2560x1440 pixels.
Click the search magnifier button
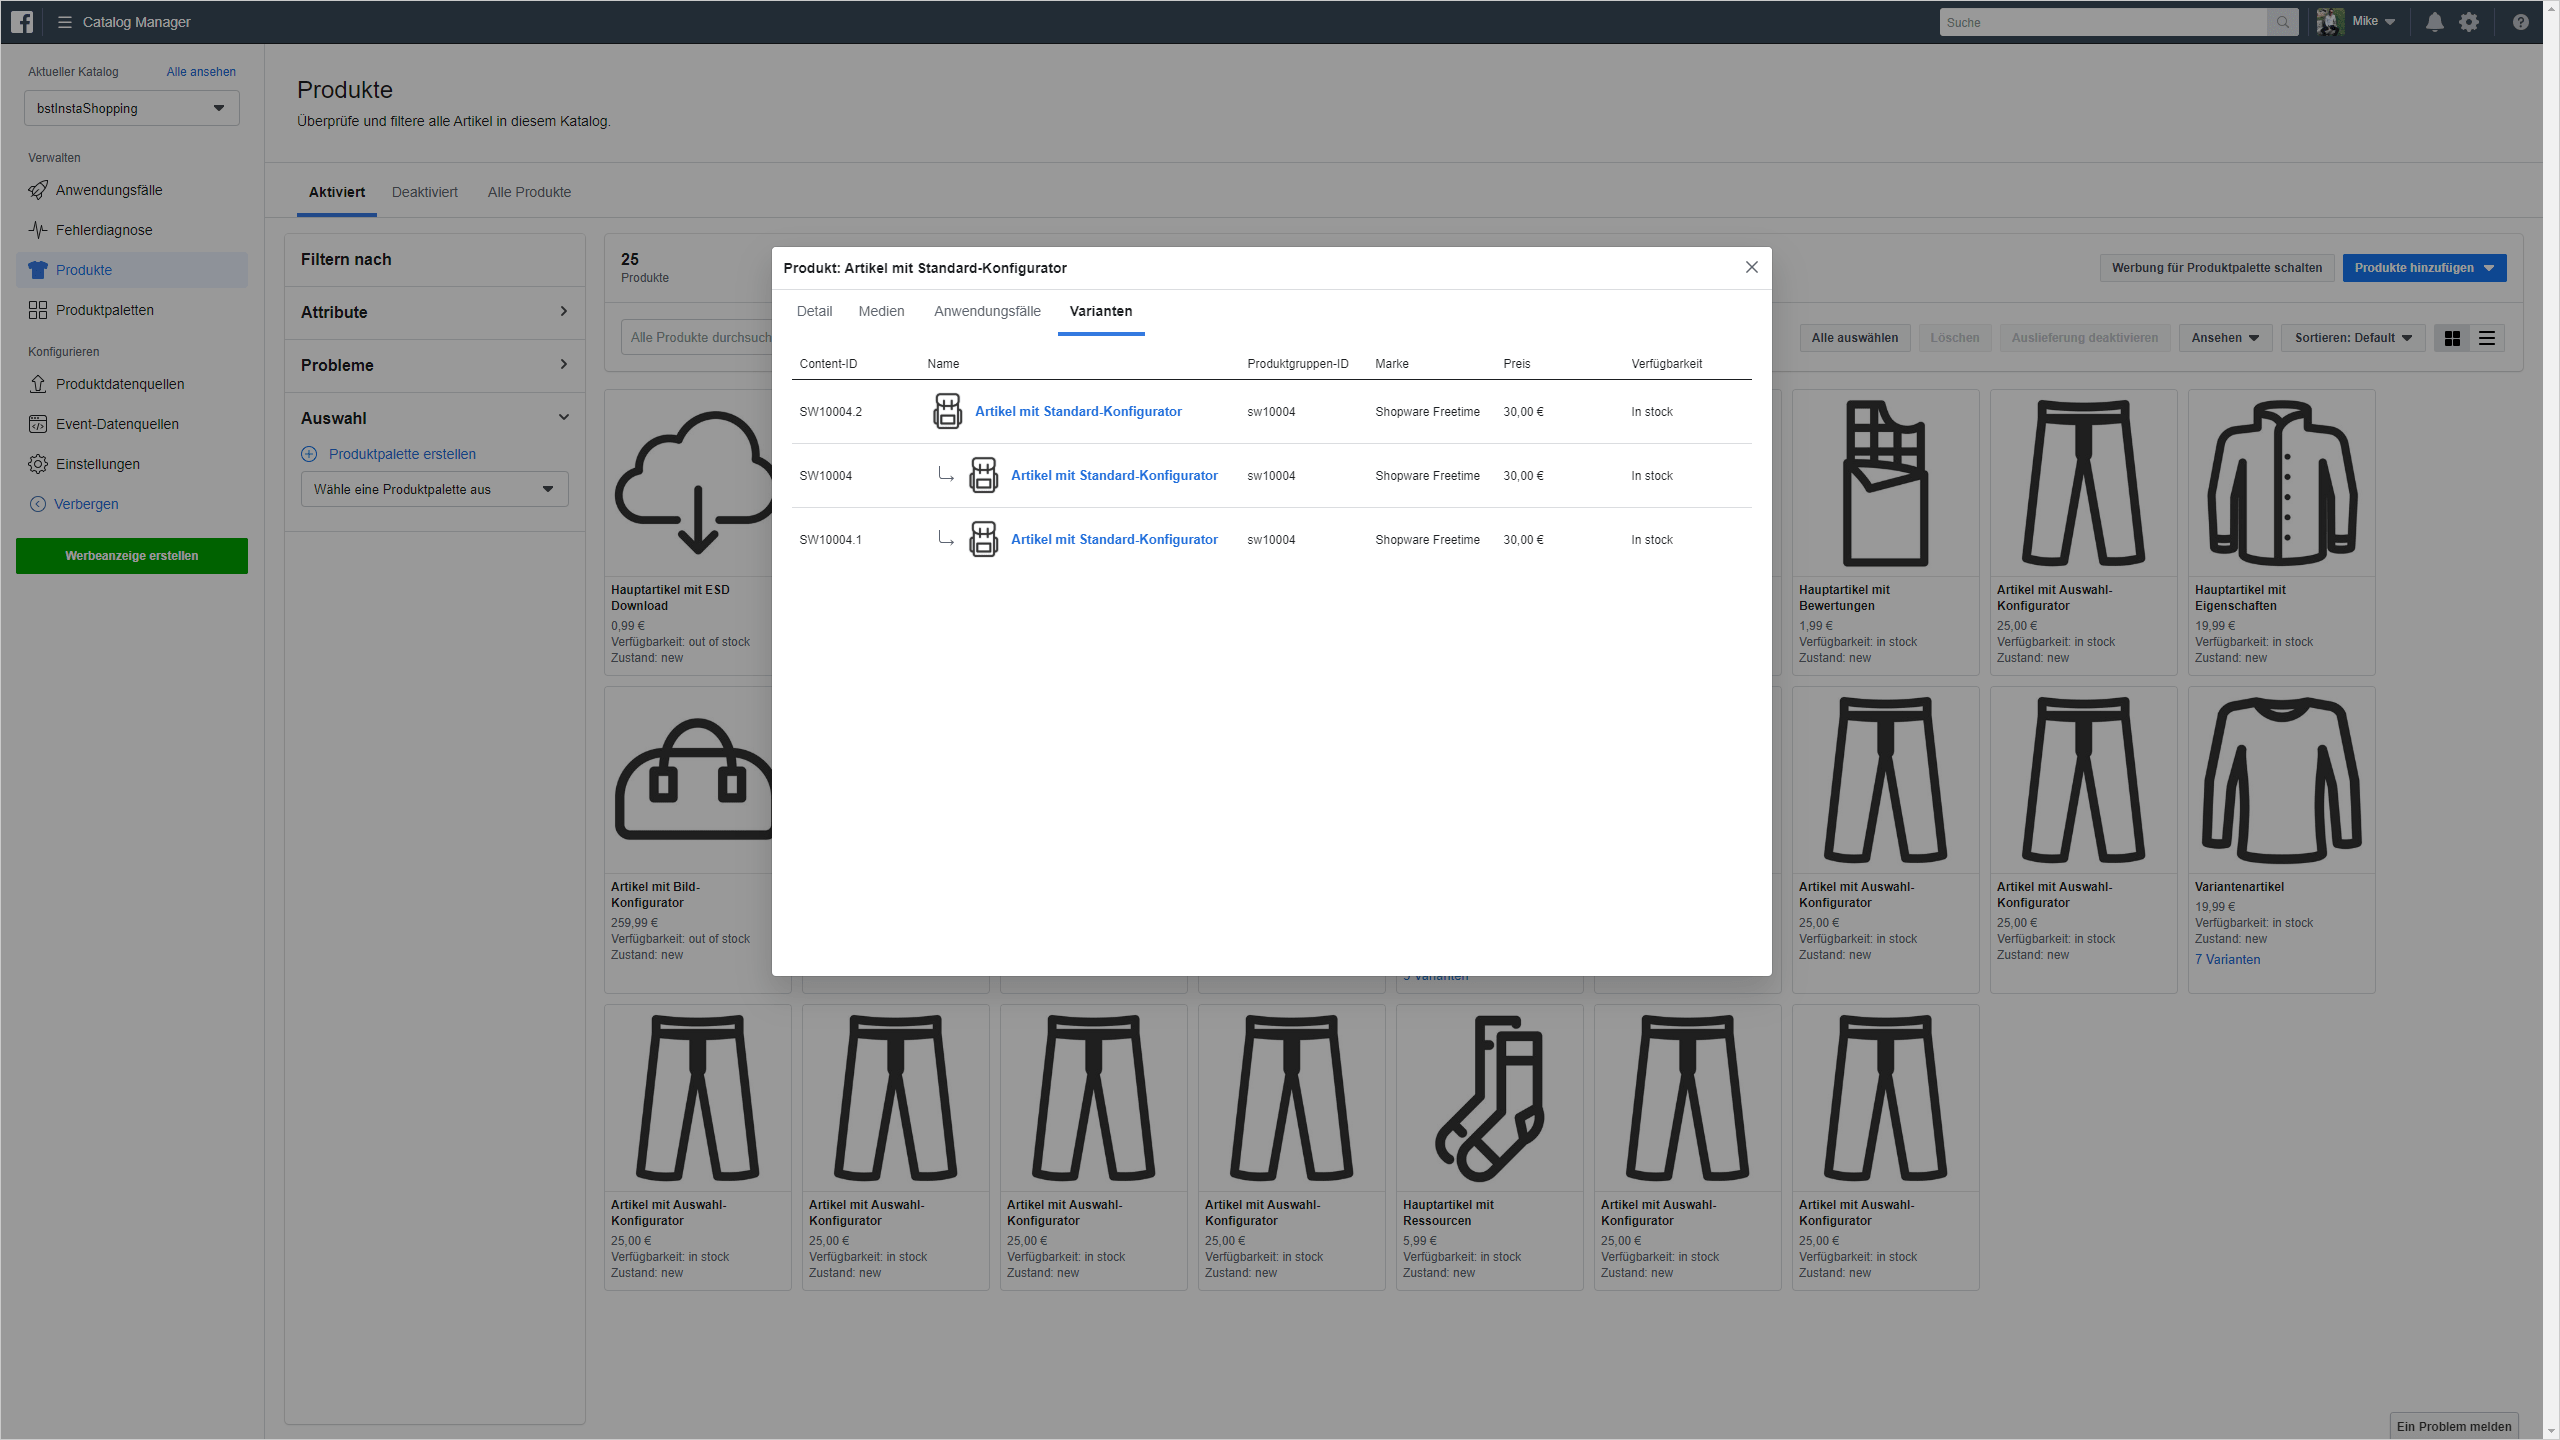click(2283, 22)
